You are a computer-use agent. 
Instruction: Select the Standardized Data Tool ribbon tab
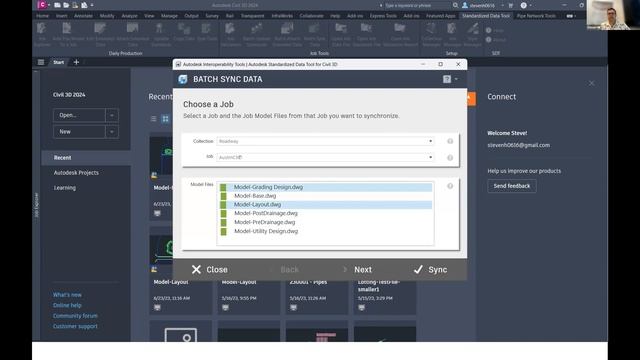point(486,16)
